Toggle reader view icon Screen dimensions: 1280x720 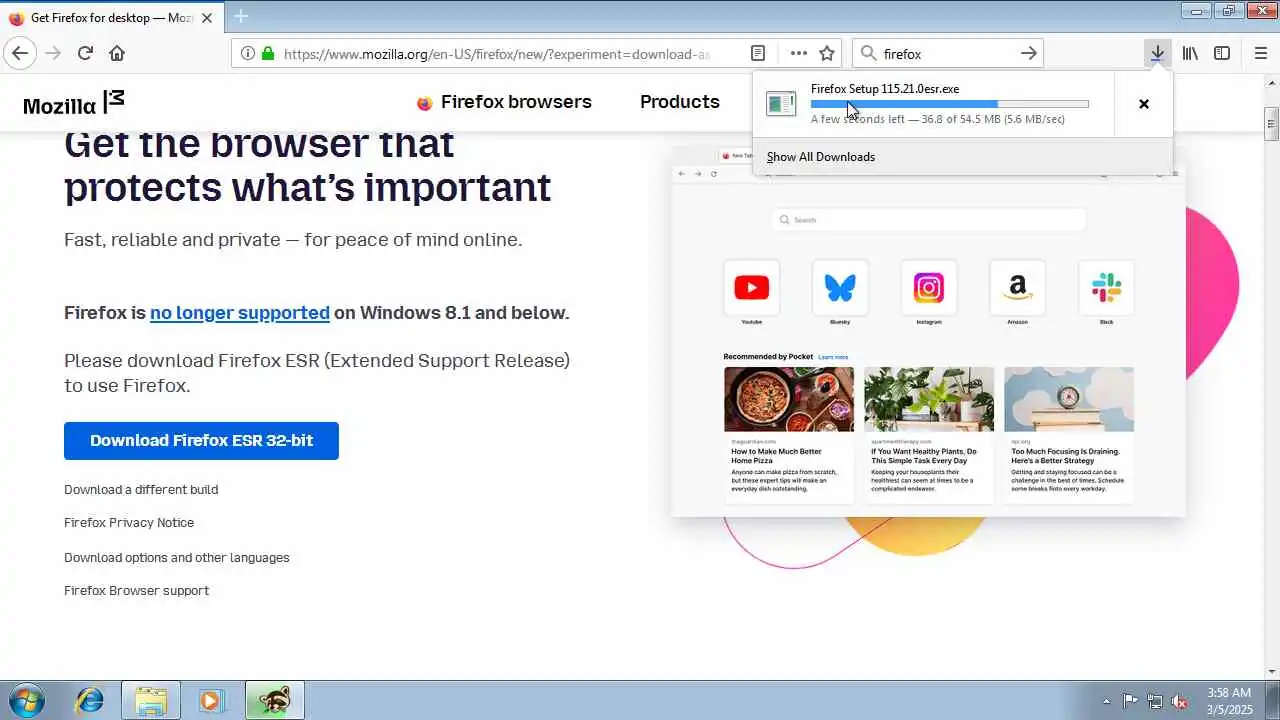758,53
